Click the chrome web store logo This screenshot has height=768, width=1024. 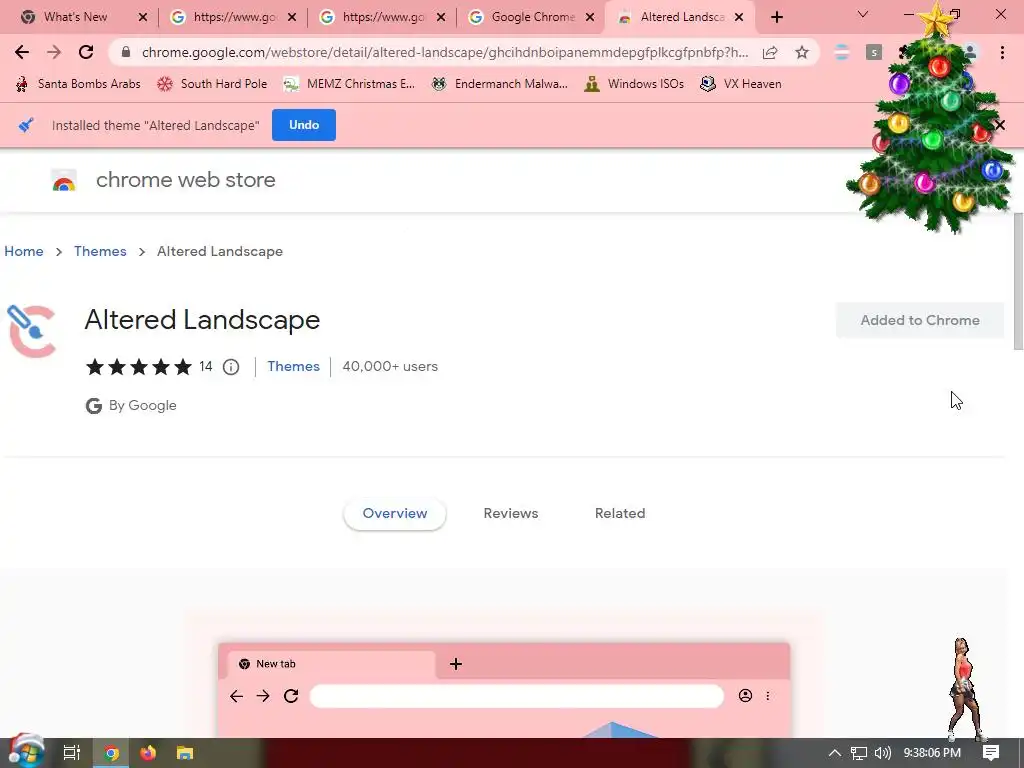(64, 180)
